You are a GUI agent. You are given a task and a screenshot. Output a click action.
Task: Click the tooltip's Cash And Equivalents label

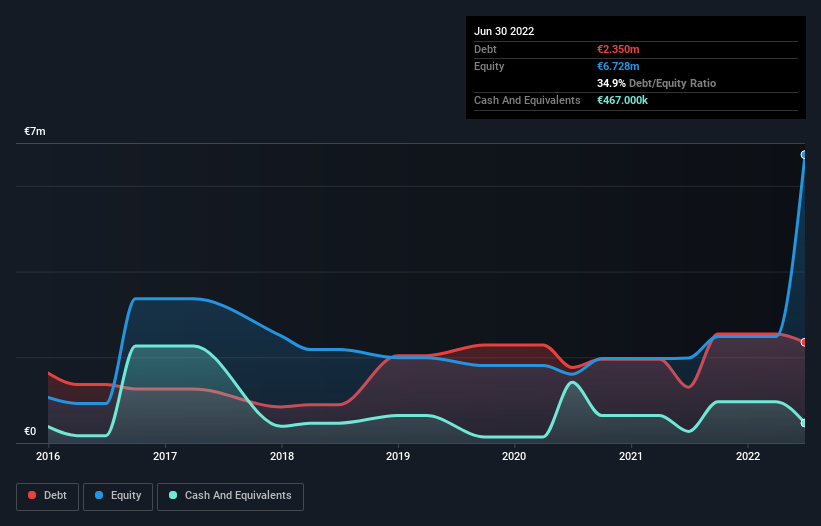527,100
